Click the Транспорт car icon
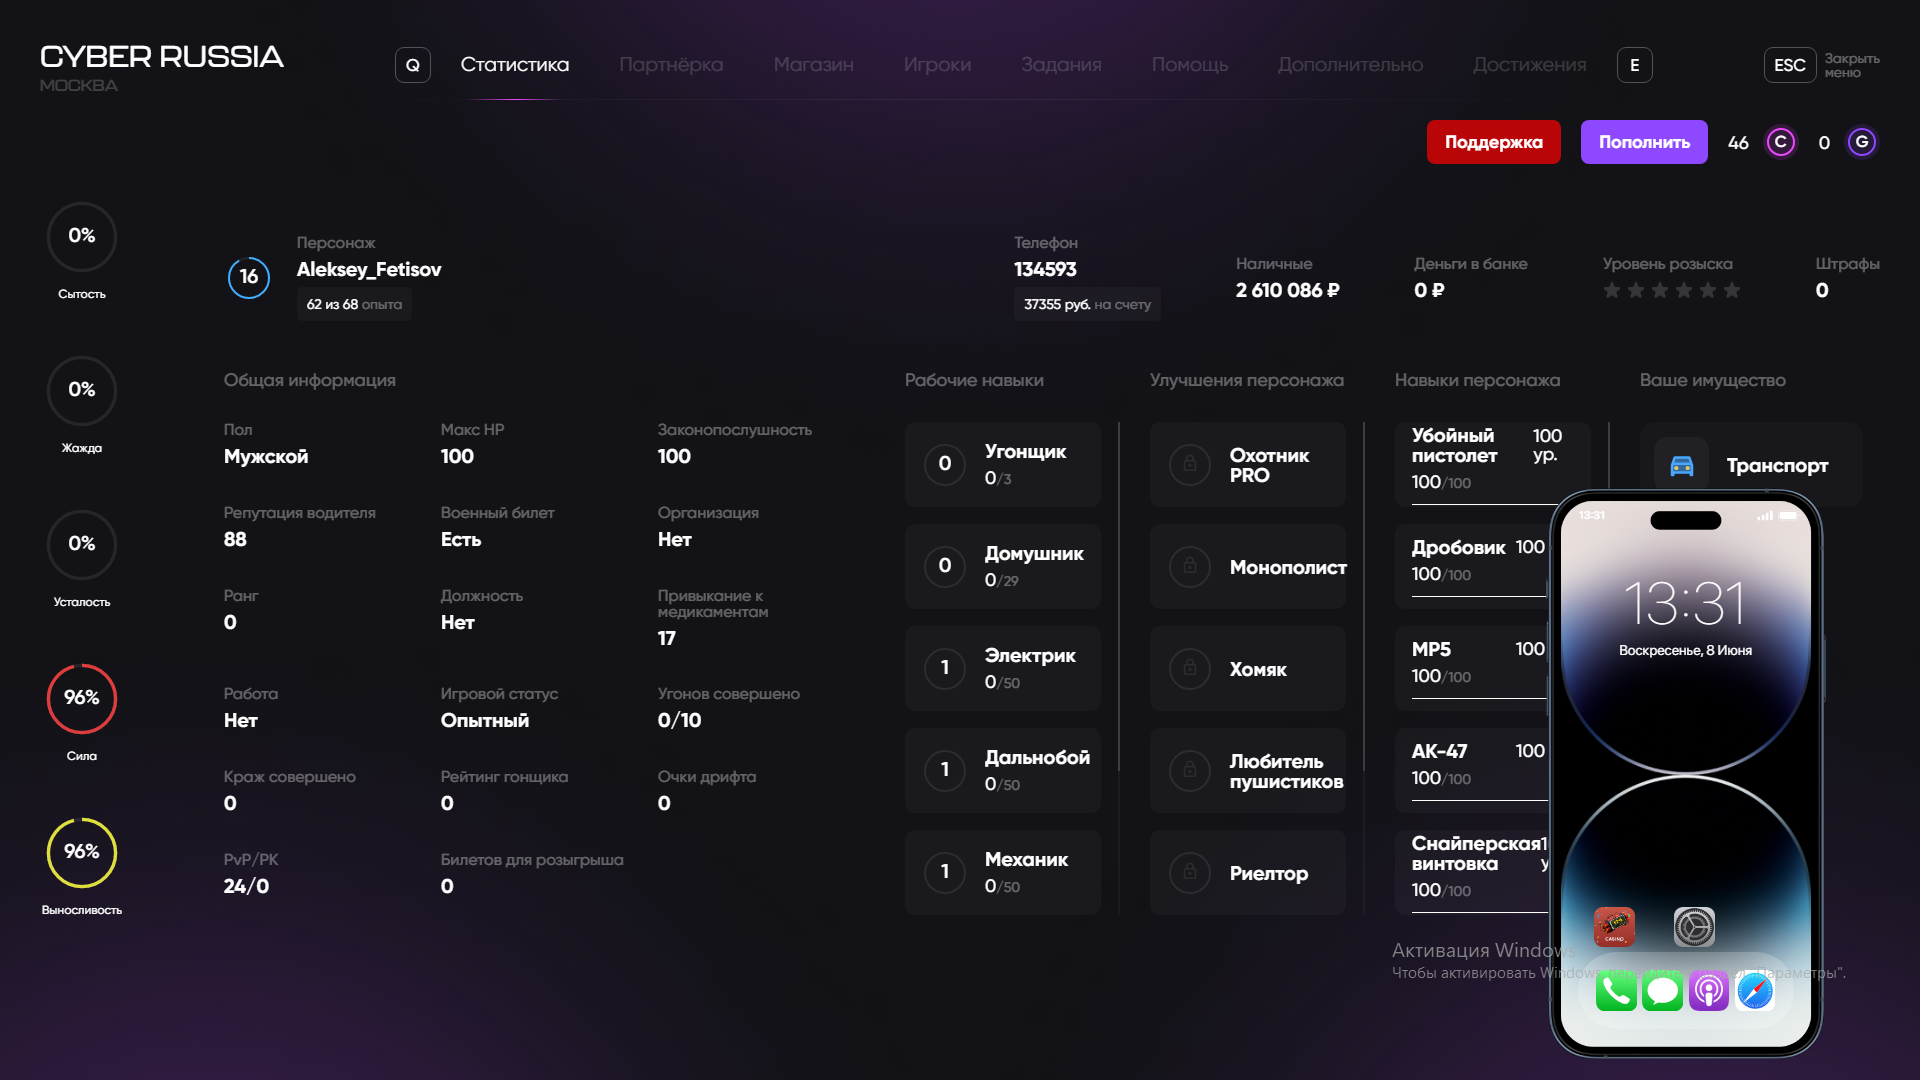 click(1682, 465)
